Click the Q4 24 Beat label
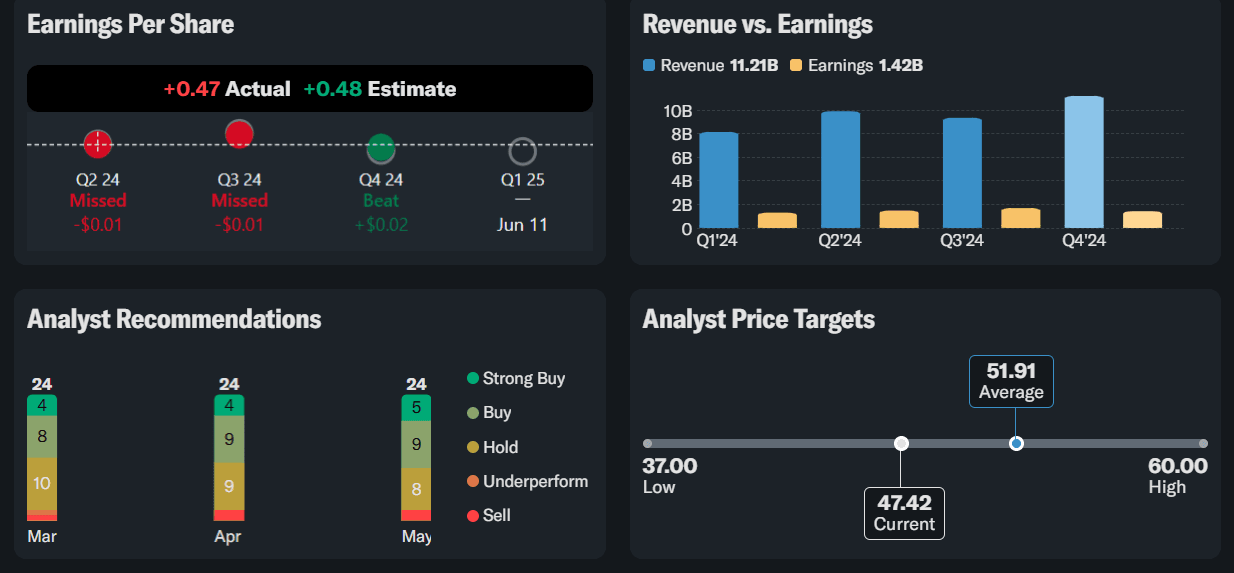Viewport: 1234px width, 573px height. pos(381,201)
